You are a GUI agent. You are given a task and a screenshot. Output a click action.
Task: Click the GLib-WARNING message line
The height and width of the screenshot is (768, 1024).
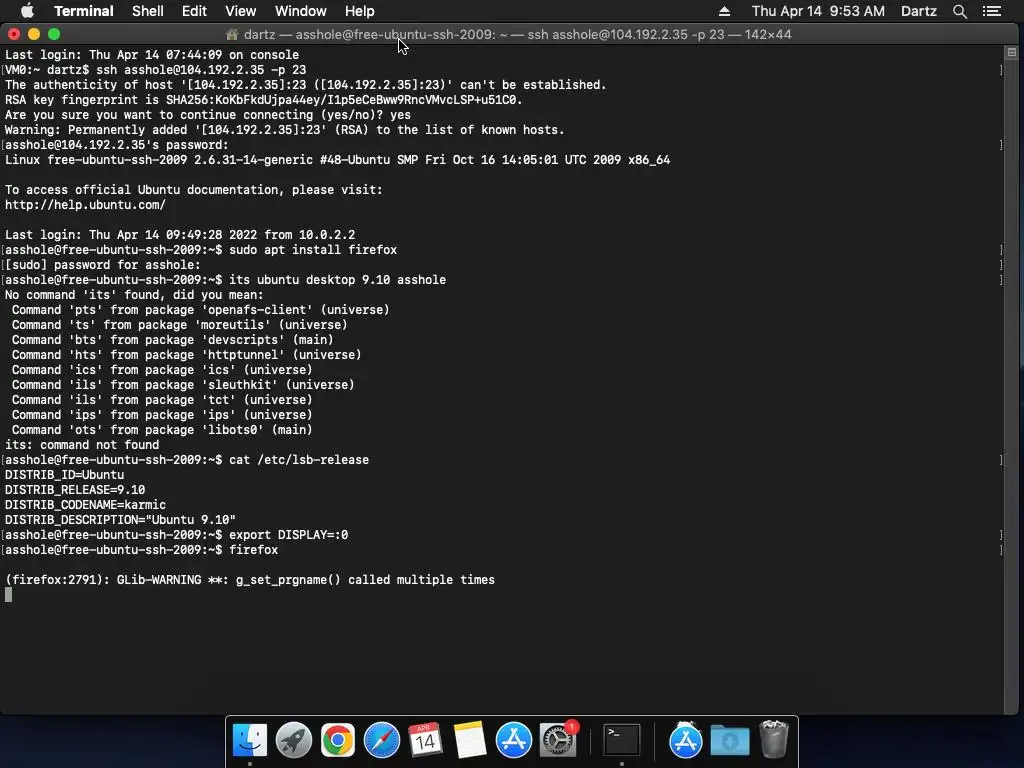pyautogui.click(x=250, y=580)
